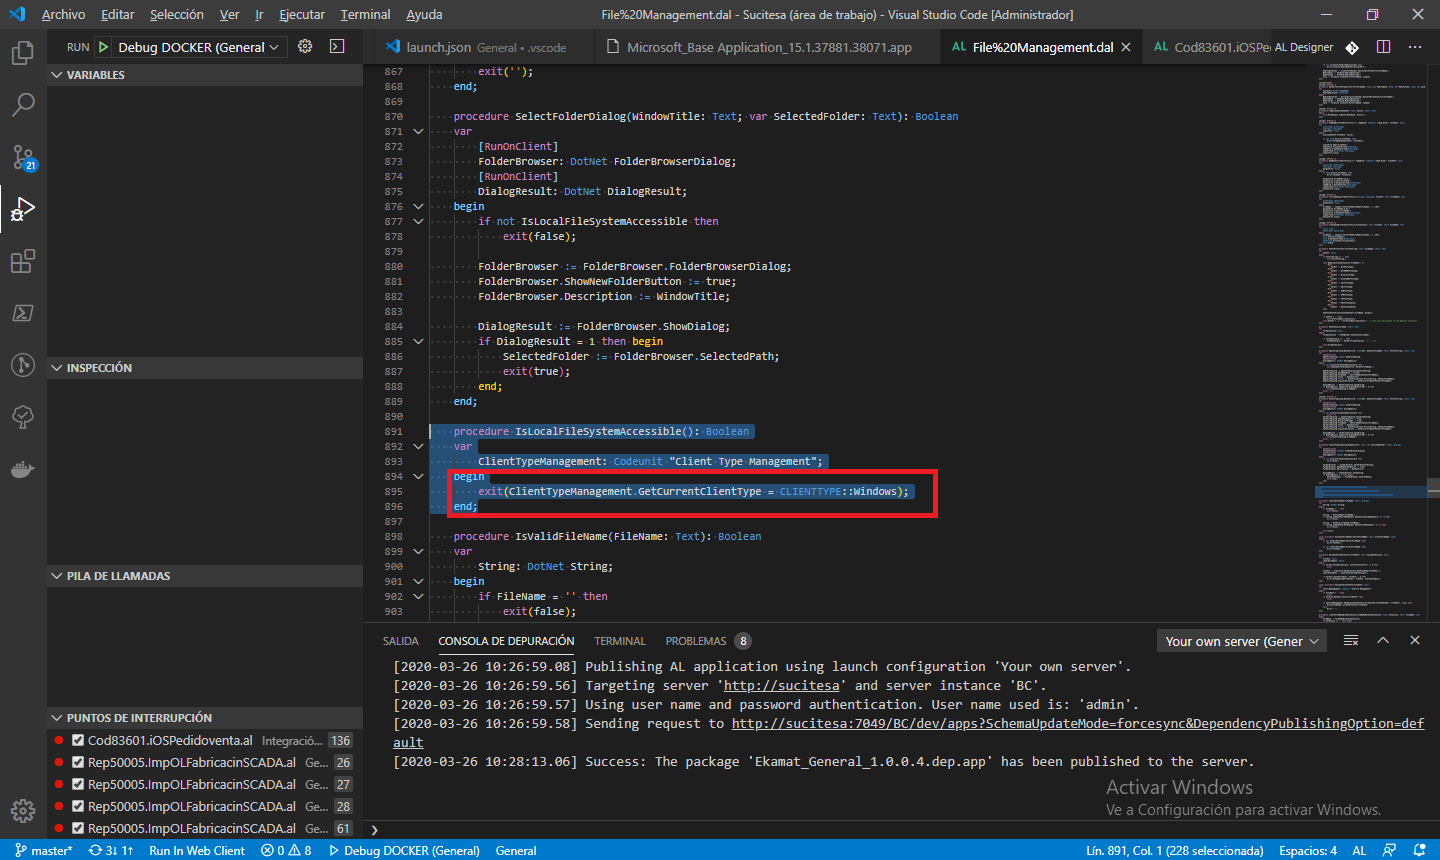1440x860 pixels.
Task: Clear the debug console output
Action: coord(1351,640)
